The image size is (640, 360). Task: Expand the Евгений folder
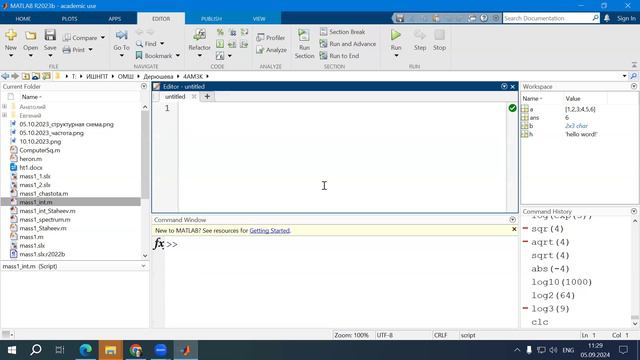point(5,115)
